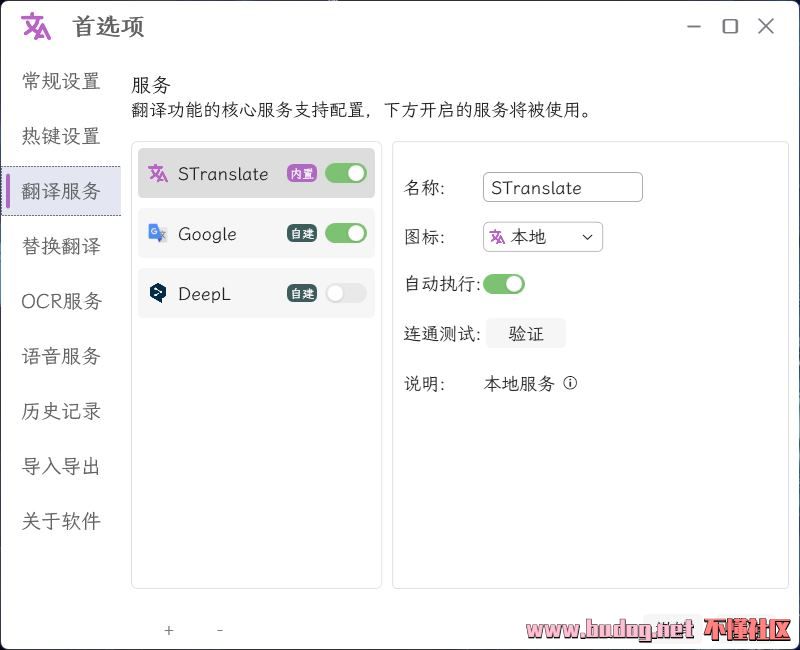Open 关于软件 section
800x650 pixels.
61,521
